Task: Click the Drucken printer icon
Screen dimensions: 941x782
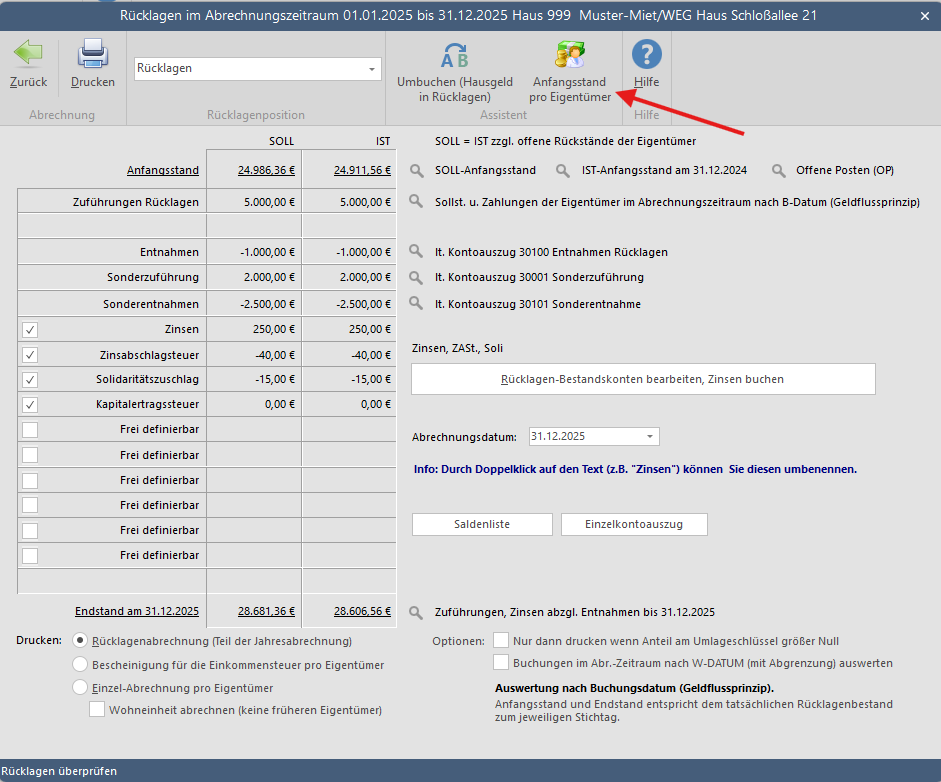Action: [92, 53]
